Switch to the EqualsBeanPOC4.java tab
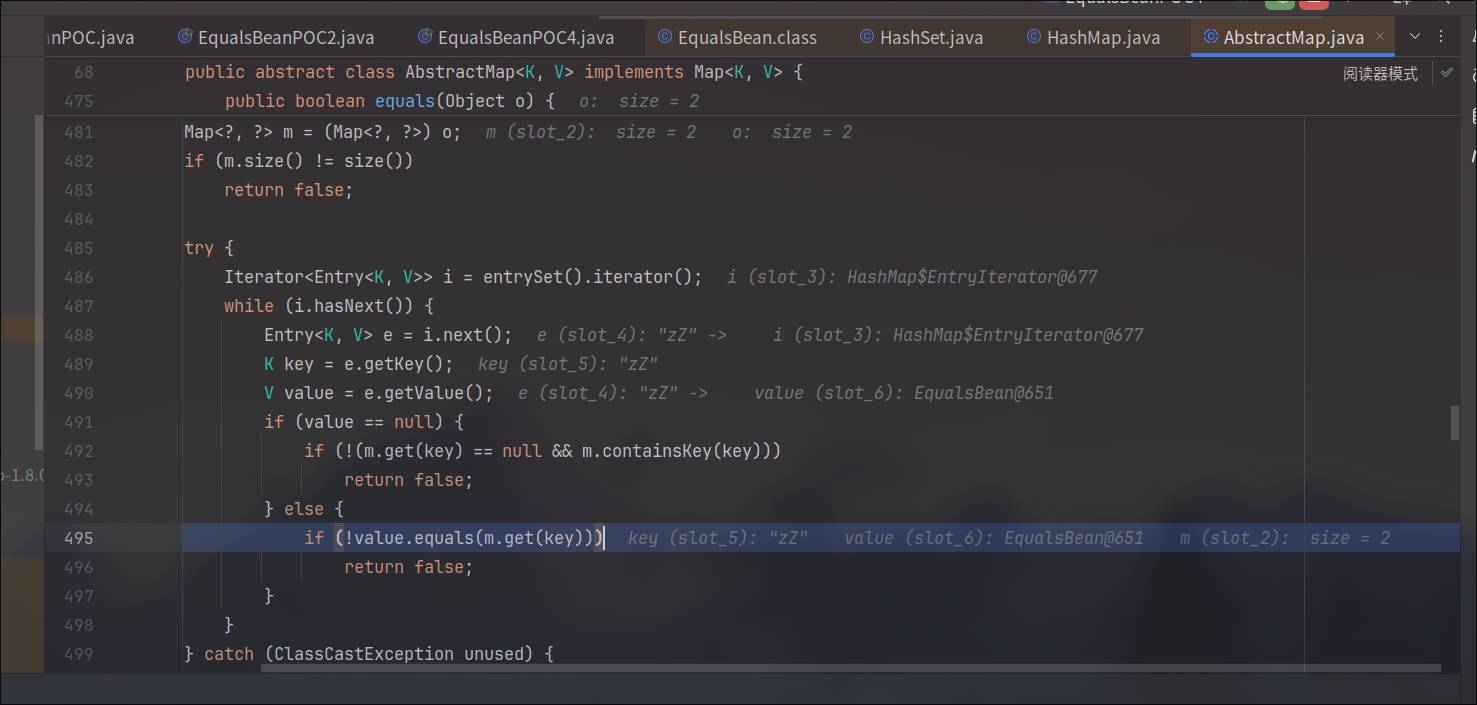 (526, 38)
